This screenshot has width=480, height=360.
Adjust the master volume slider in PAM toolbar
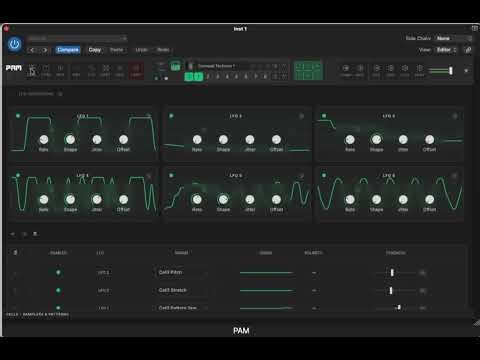coord(441,71)
